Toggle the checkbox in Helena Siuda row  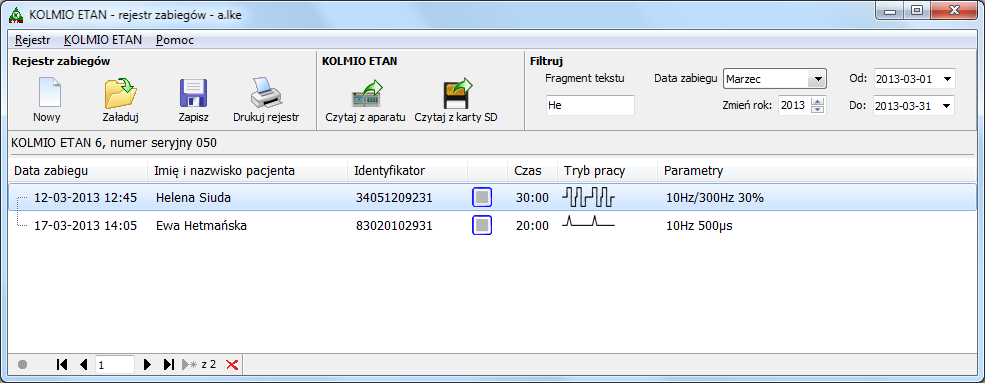[482, 197]
